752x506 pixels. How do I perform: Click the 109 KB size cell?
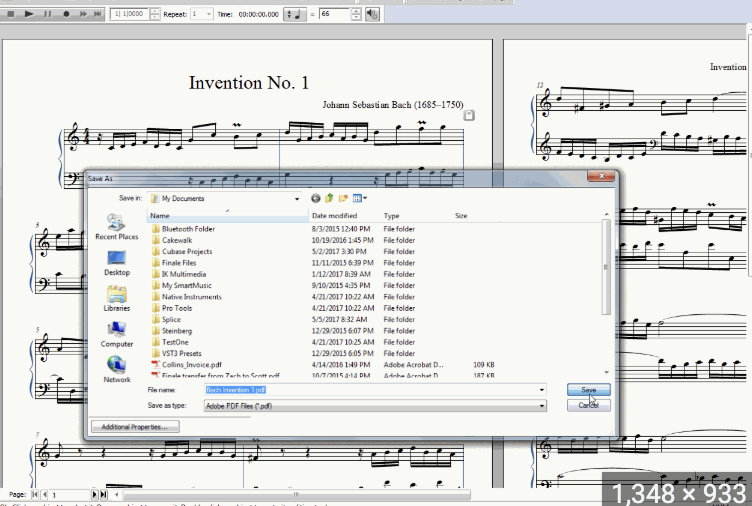[x=483, y=365]
